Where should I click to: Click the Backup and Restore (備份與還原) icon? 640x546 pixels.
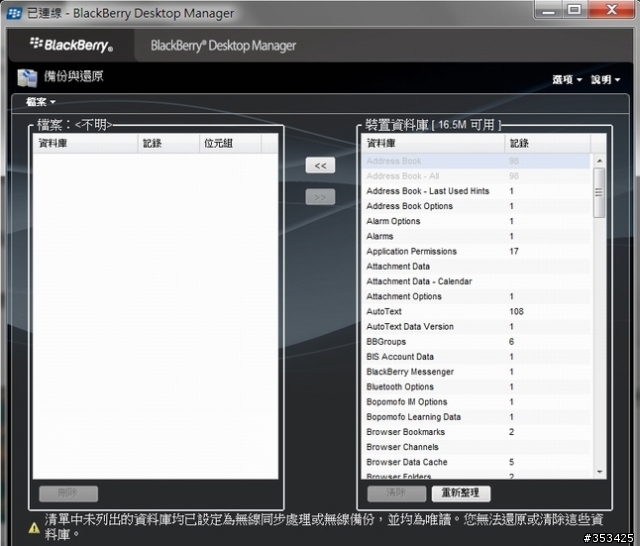pyautogui.click(x=27, y=78)
